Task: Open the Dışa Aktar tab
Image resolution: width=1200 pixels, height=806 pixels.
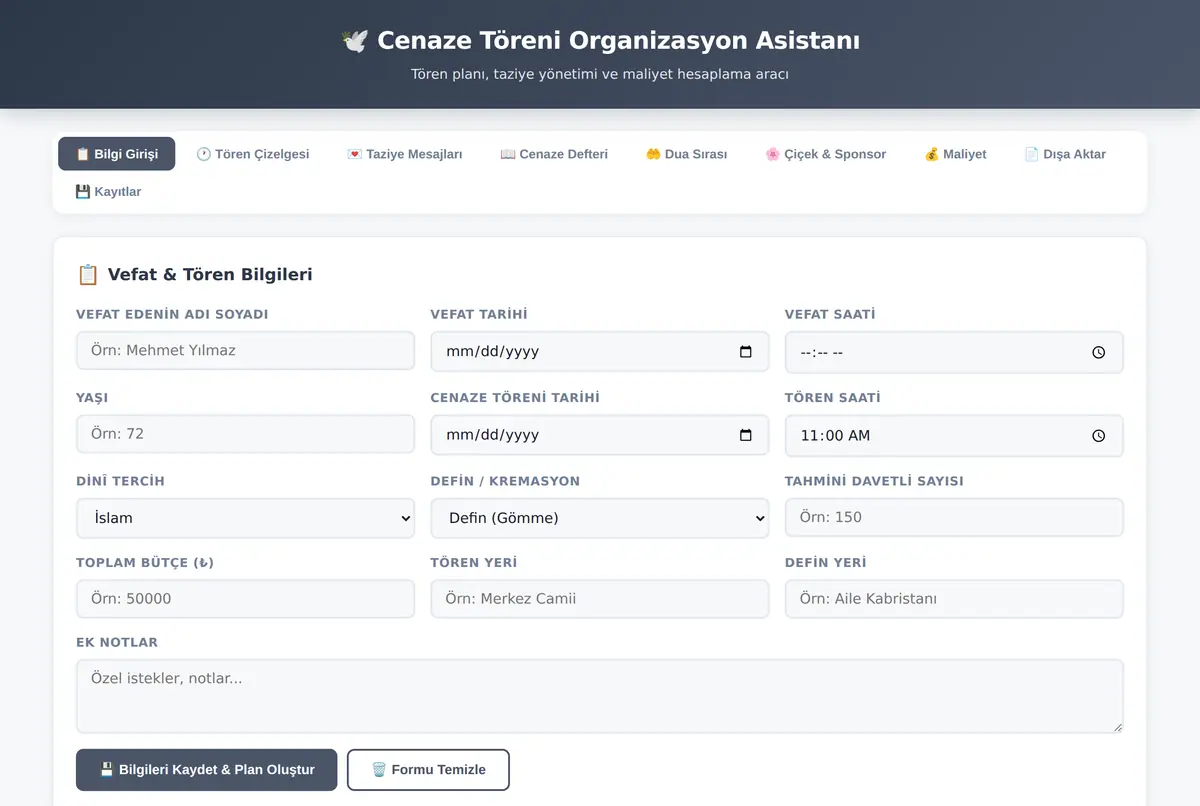Action: pyautogui.click(x=1065, y=154)
